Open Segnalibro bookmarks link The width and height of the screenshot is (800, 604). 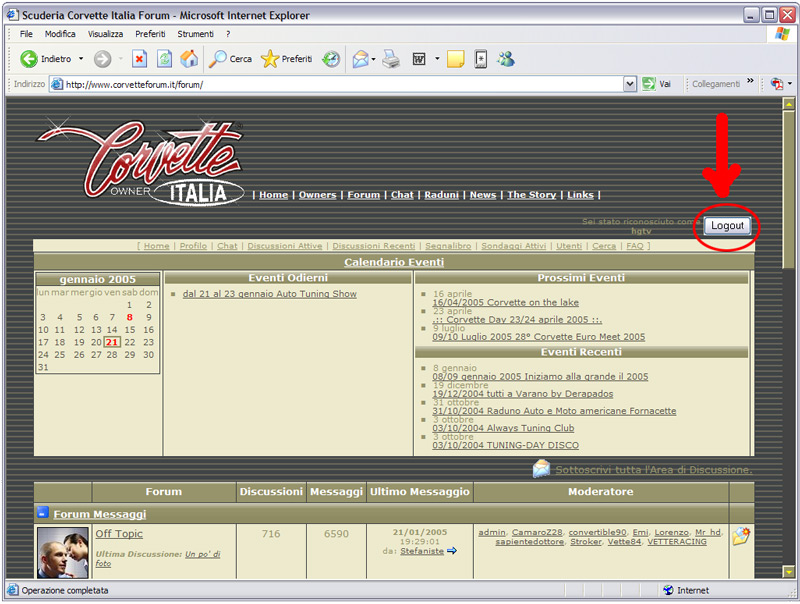tap(448, 246)
